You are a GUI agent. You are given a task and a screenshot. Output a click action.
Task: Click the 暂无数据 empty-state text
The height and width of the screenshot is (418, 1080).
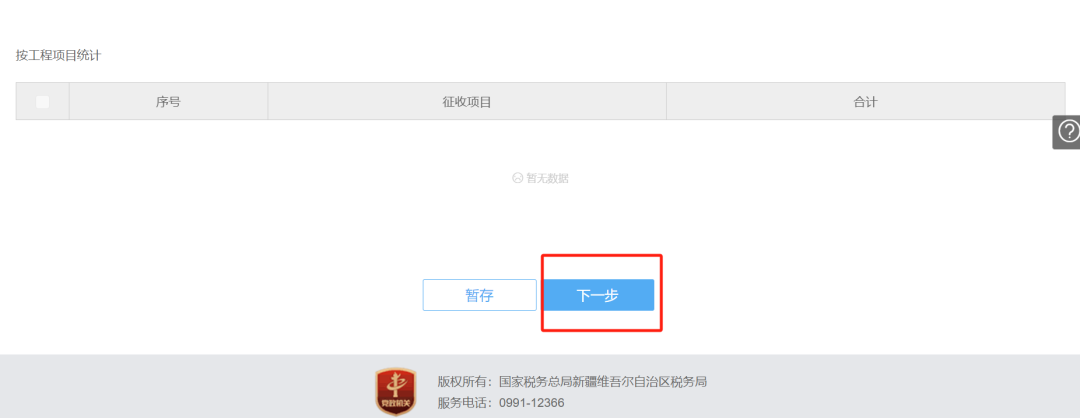point(548,178)
